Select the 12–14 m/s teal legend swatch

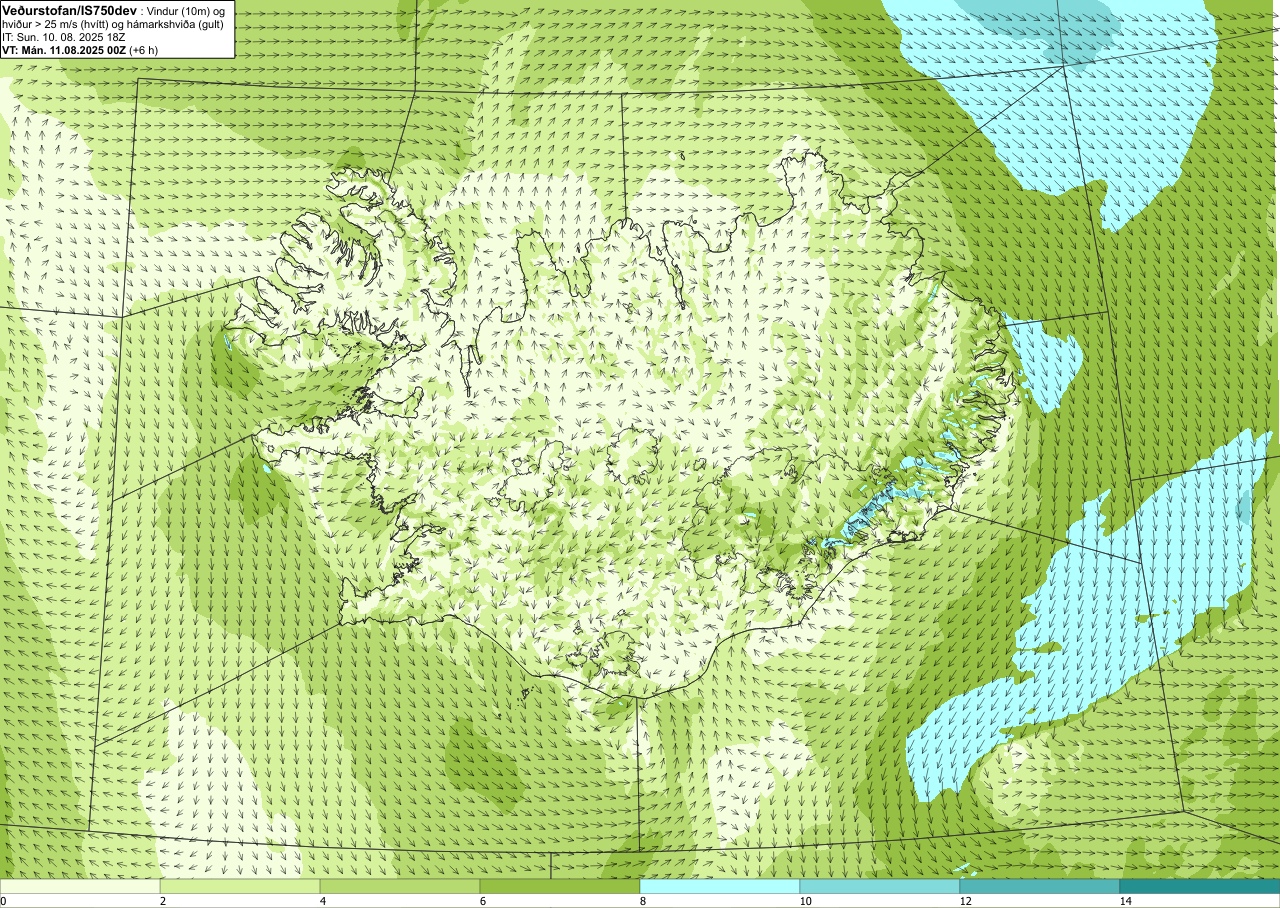pyautogui.click(x=1040, y=886)
